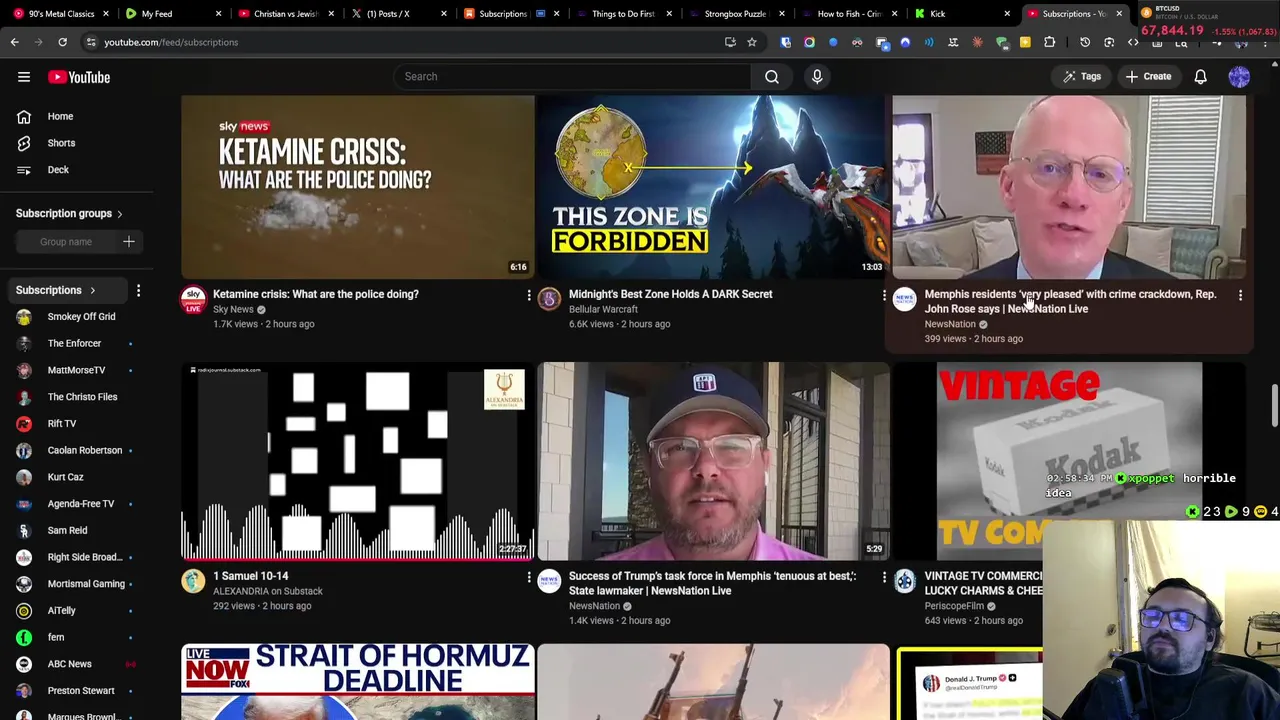Expand Subscription groups chevron
Screen dimensions: 1280x720
point(119,214)
